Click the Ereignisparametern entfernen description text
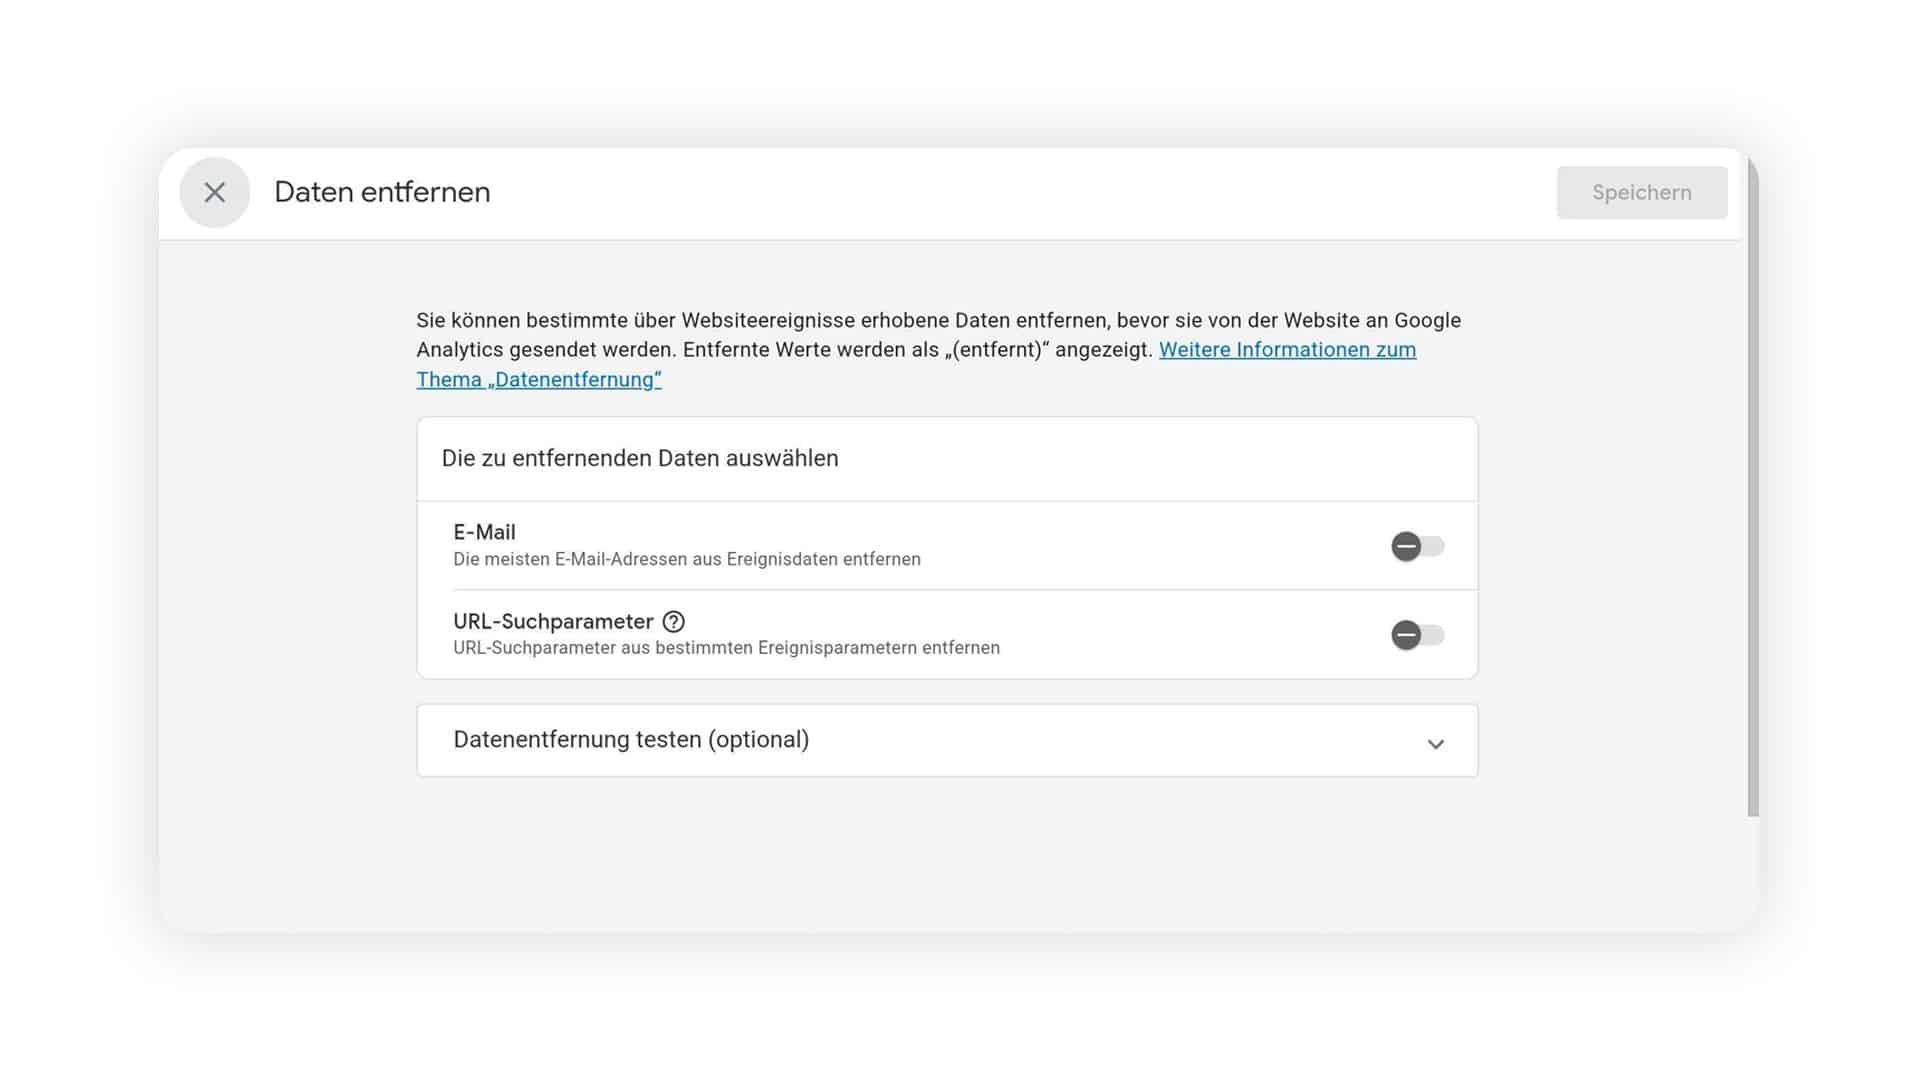 879,648
